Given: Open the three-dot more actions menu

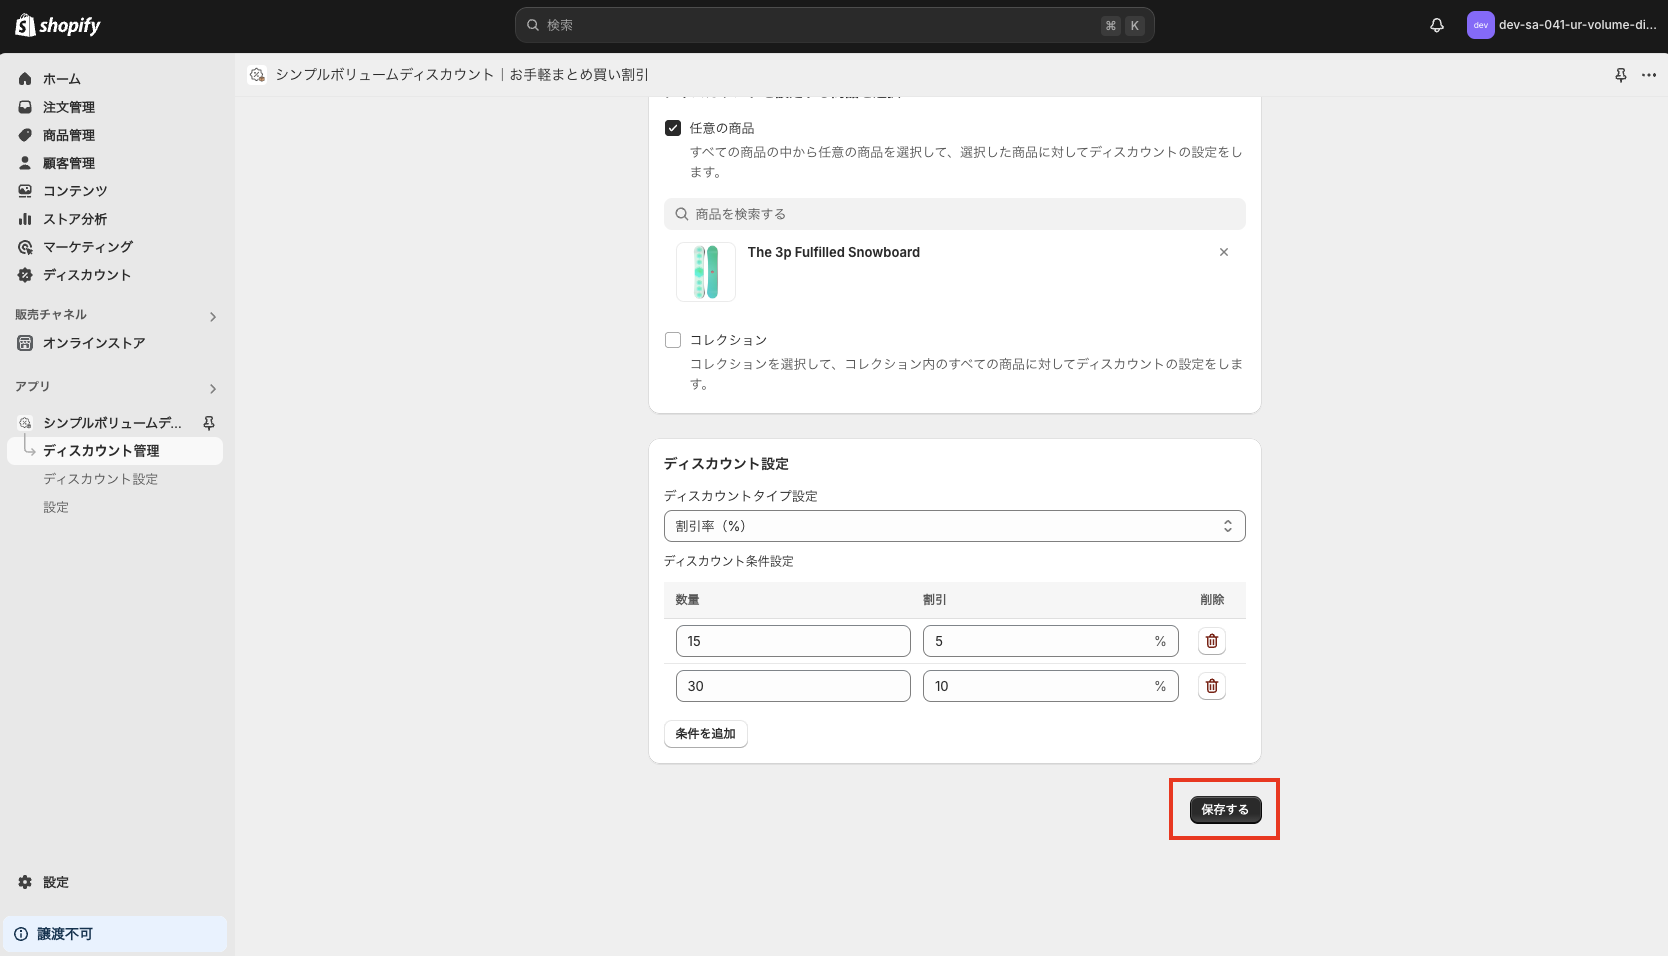Looking at the screenshot, I should coord(1649,75).
